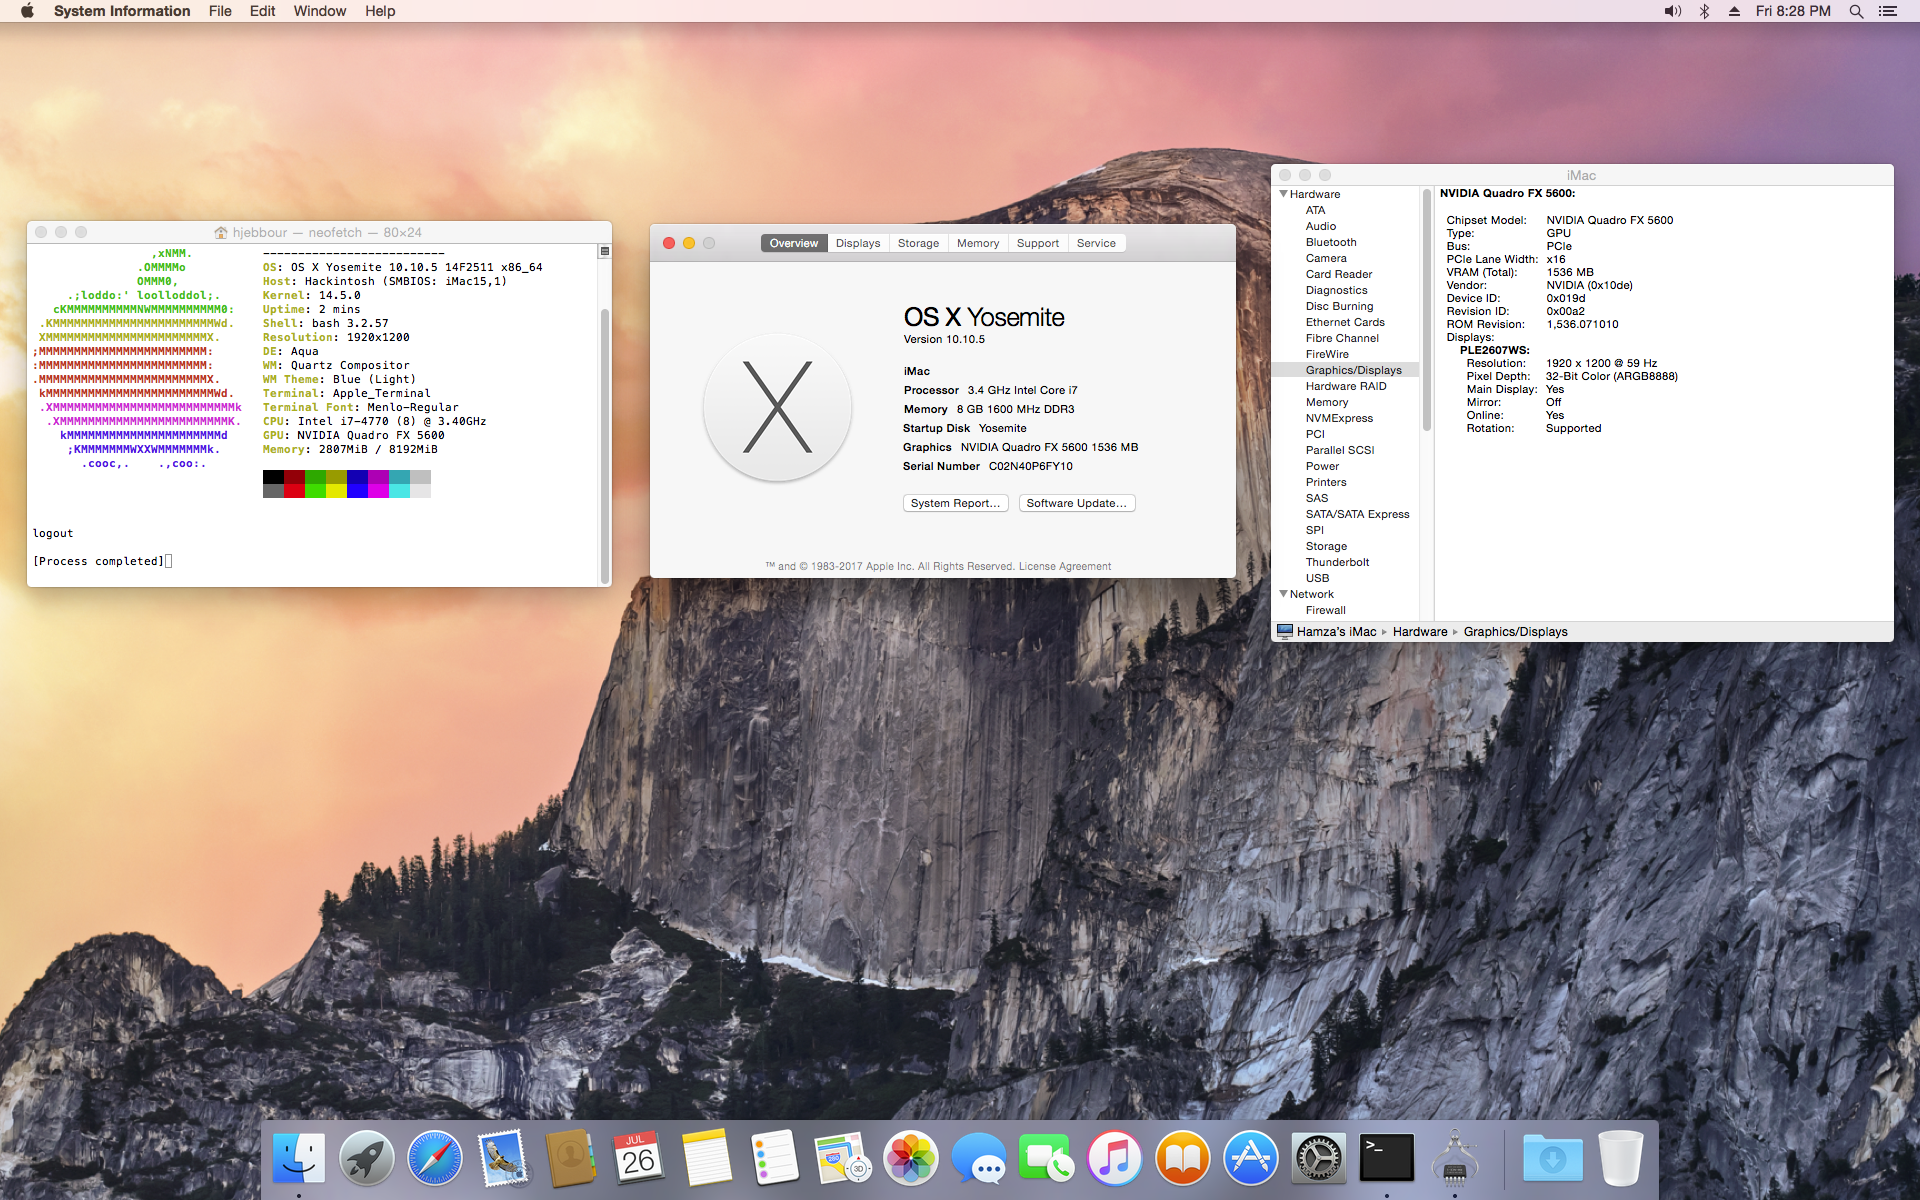Select Storage in the Hardware sidebar

pos(1326,546)
